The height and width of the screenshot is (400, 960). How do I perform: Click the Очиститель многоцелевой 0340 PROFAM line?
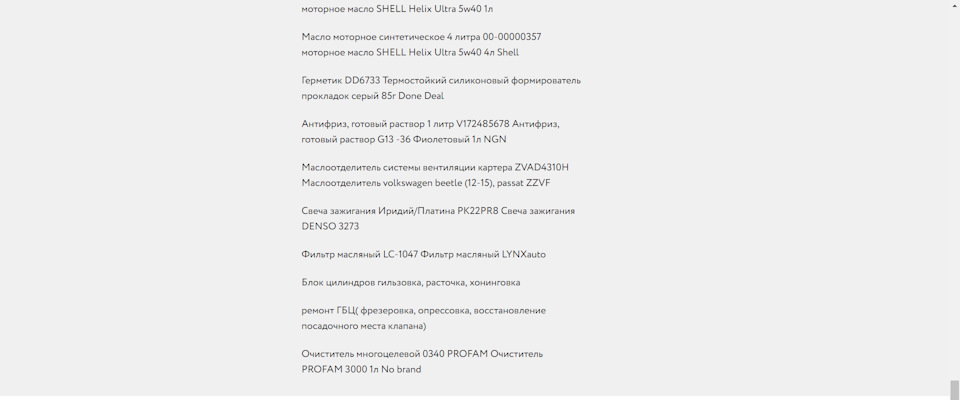pos(422,354)
